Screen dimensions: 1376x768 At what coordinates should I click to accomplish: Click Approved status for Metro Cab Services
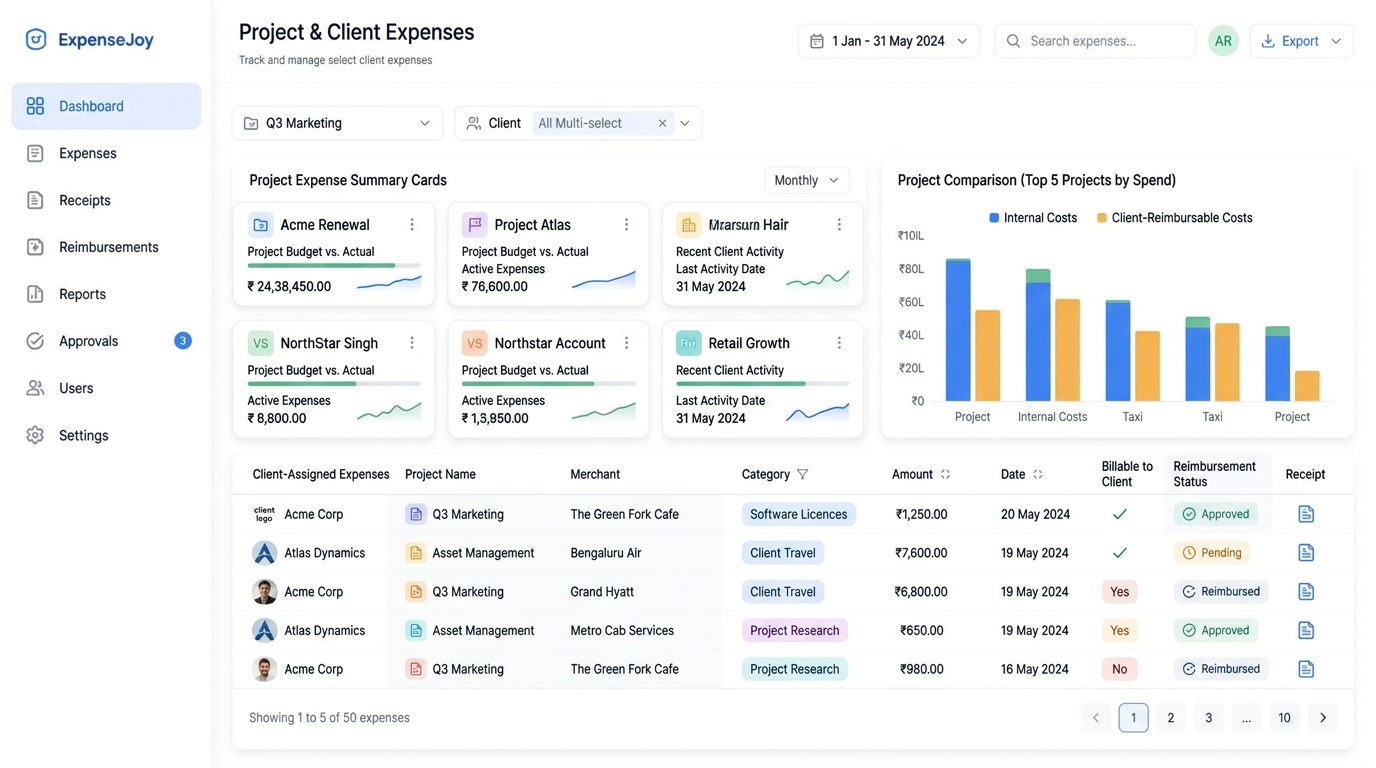pos(1216,631)
